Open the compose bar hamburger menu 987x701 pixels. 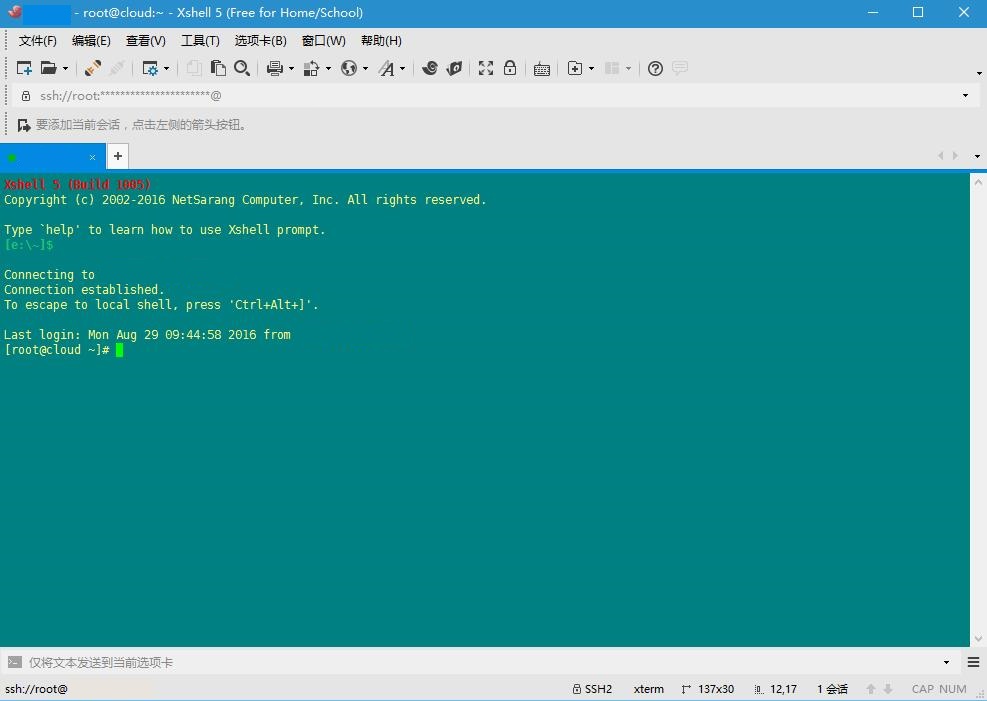(x=973, y=662)
